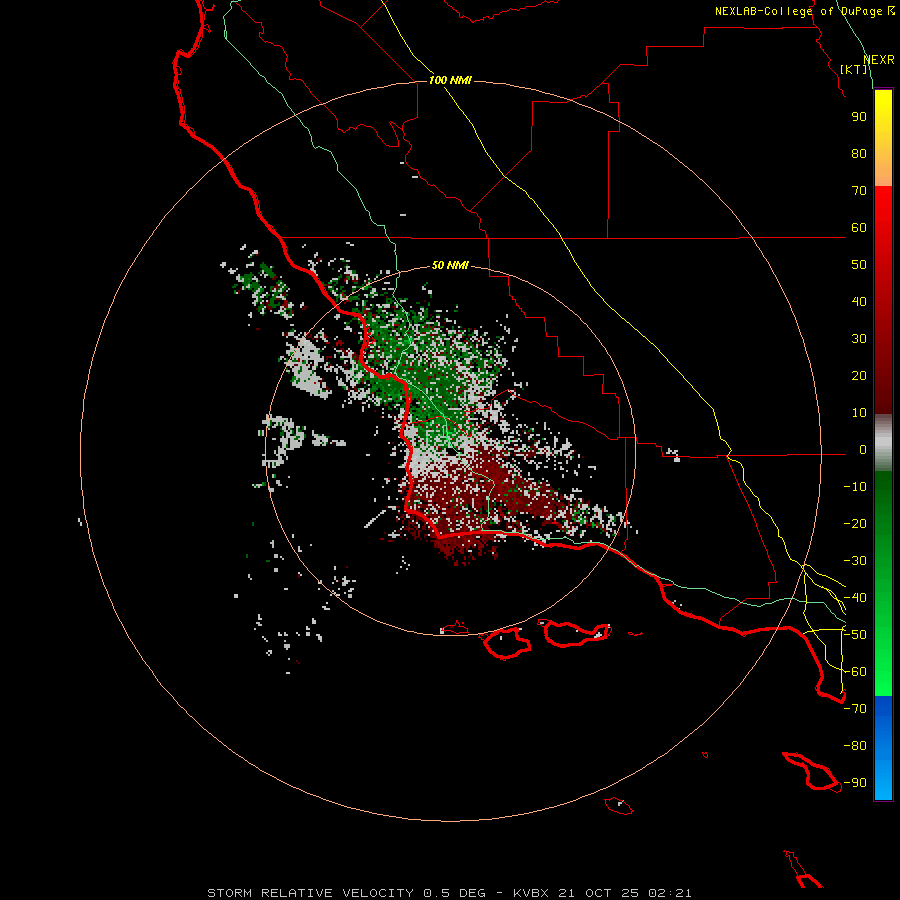Click the -10 value on velocity scale
Image resolution: width=900 pixels, height=900 pixels.
coord(855,487)
